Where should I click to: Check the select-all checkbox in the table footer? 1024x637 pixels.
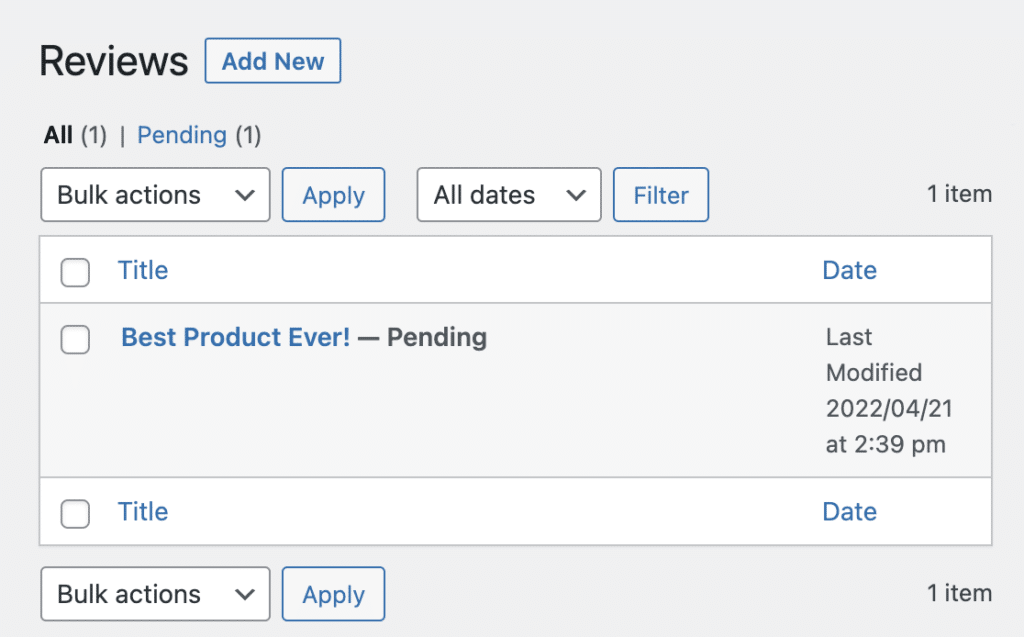75,513
